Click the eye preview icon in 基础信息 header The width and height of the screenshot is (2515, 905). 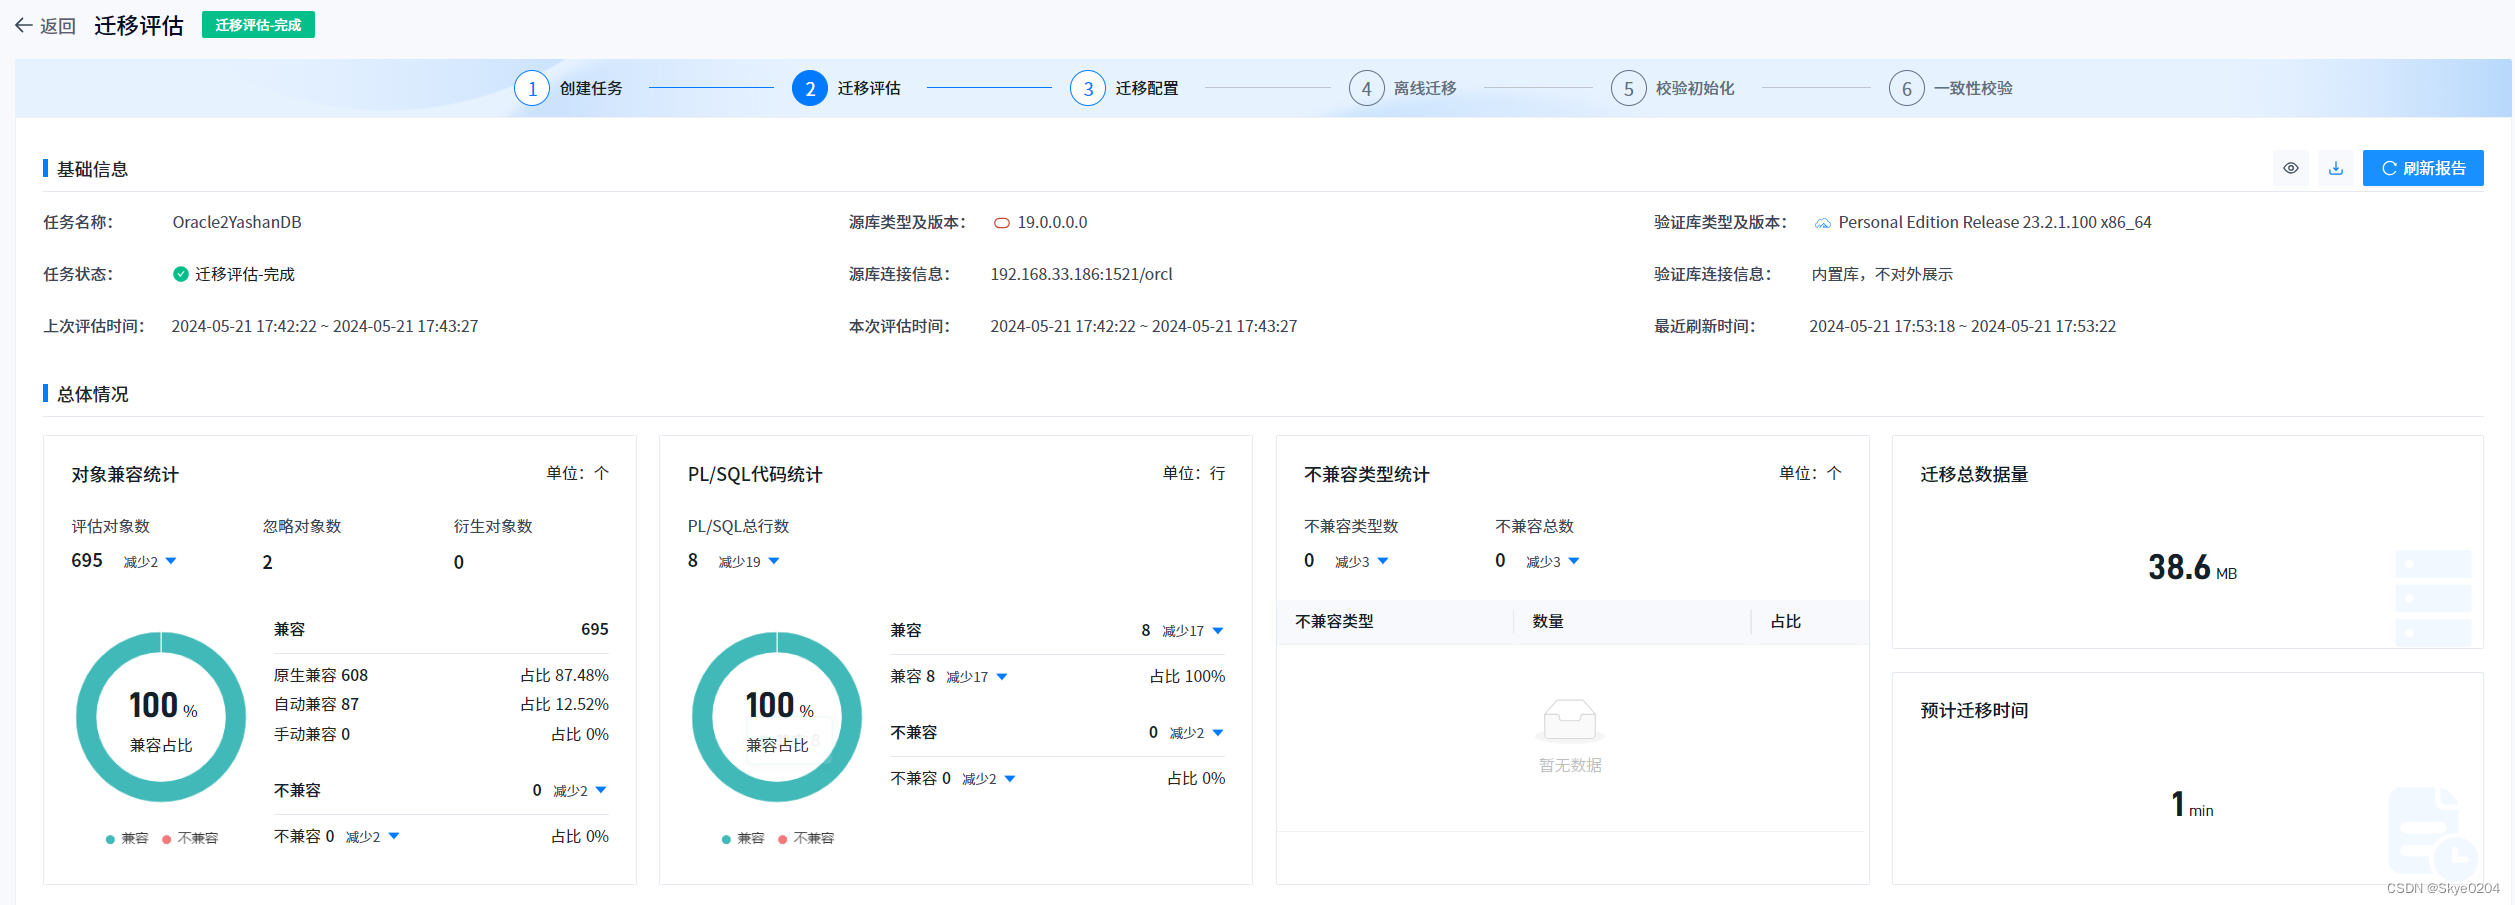(2291, 168)
